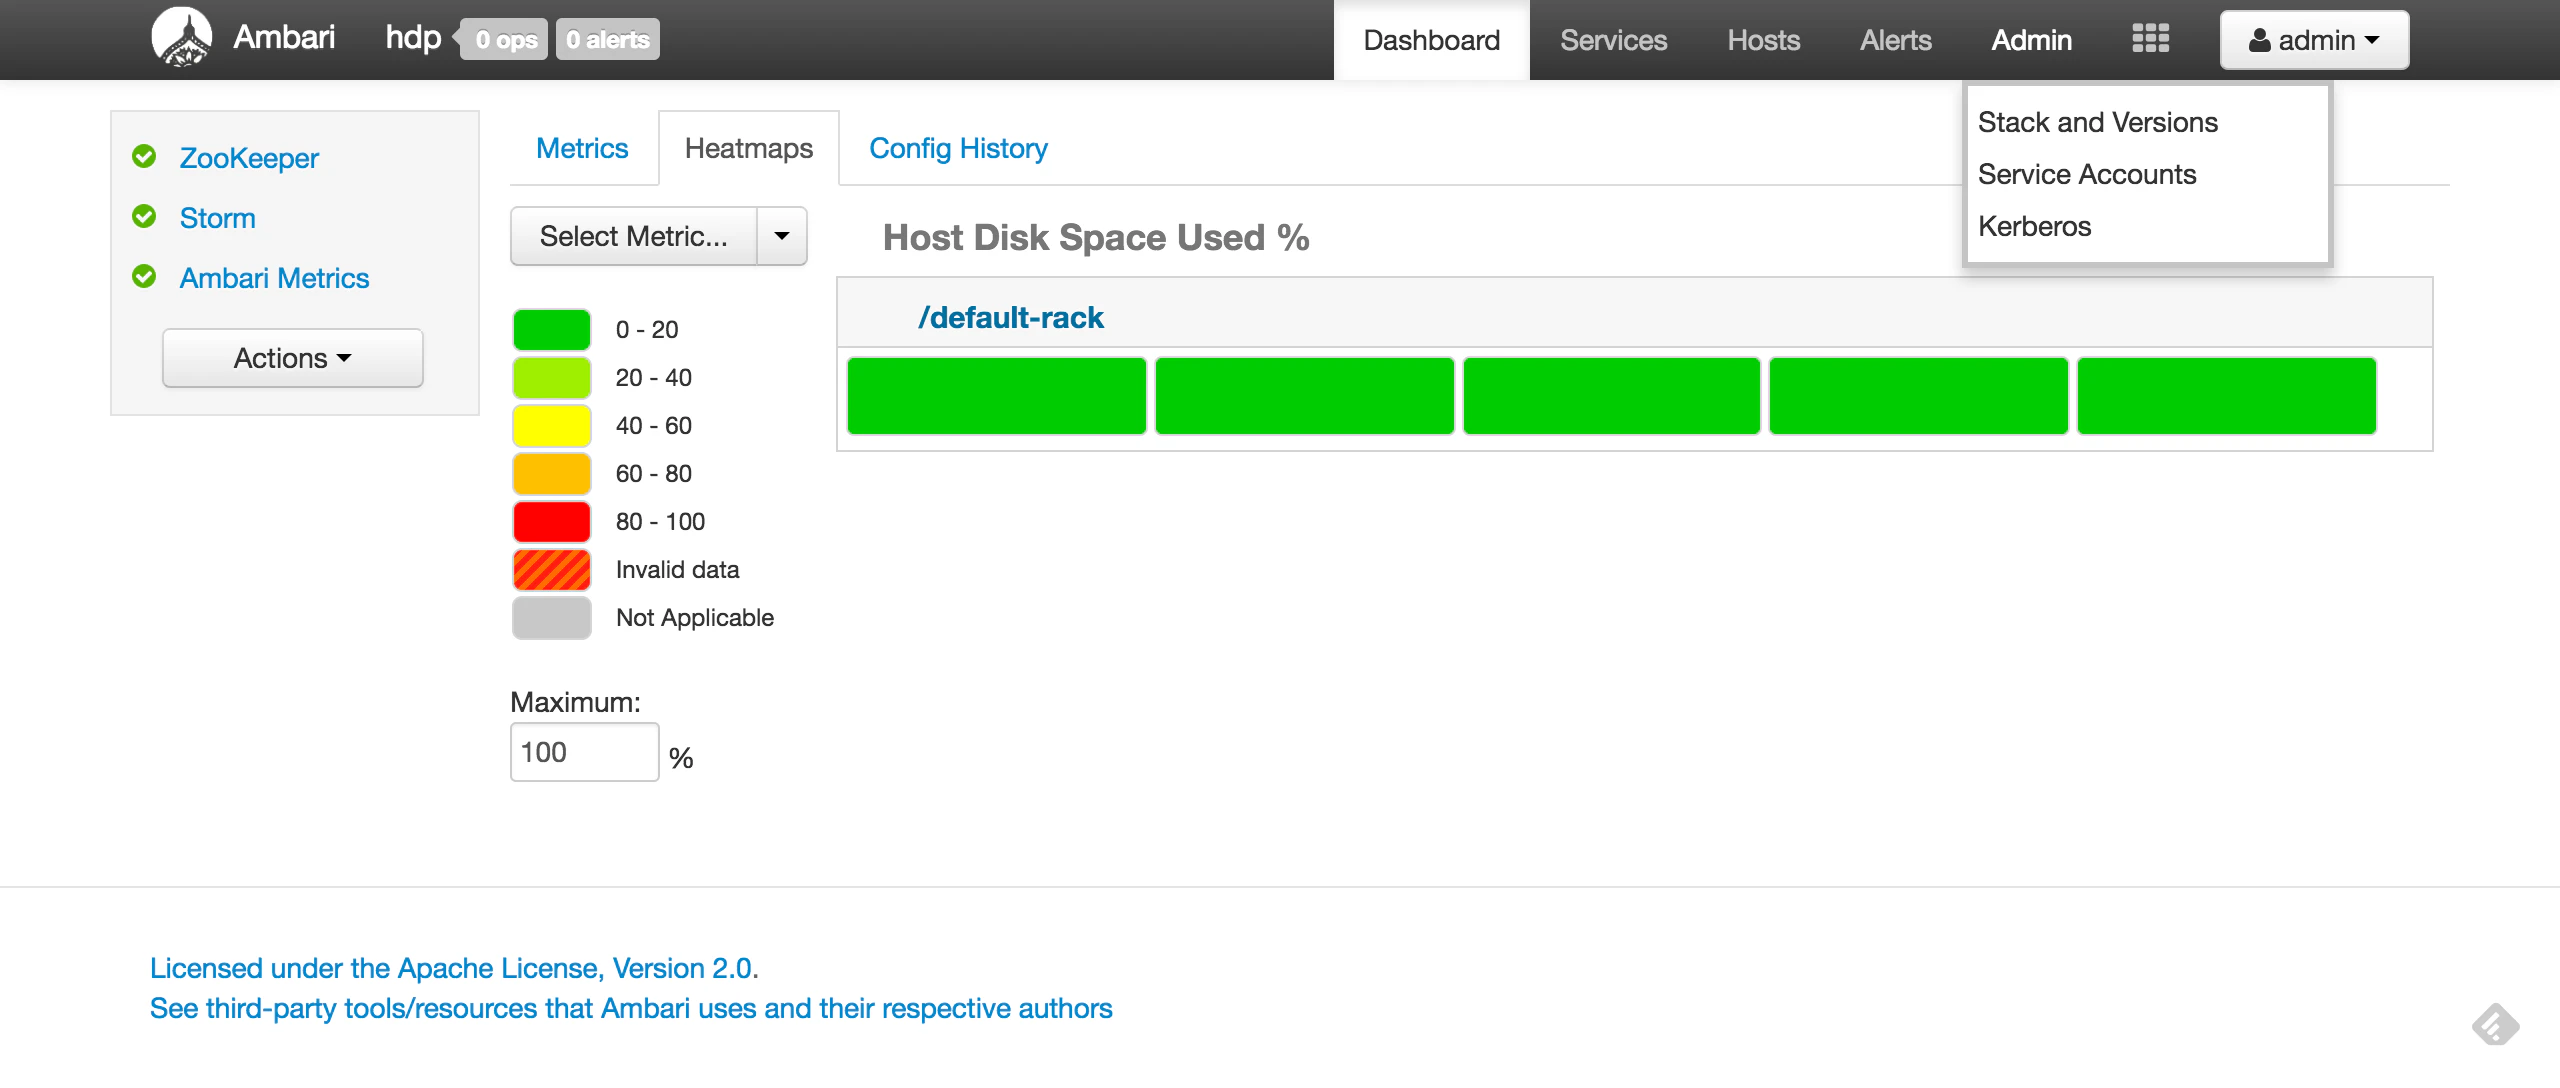Click the 0 alerts badge
Image resolution: width=2560 pixels, height=1088 pixels.
tap(607, 39)
